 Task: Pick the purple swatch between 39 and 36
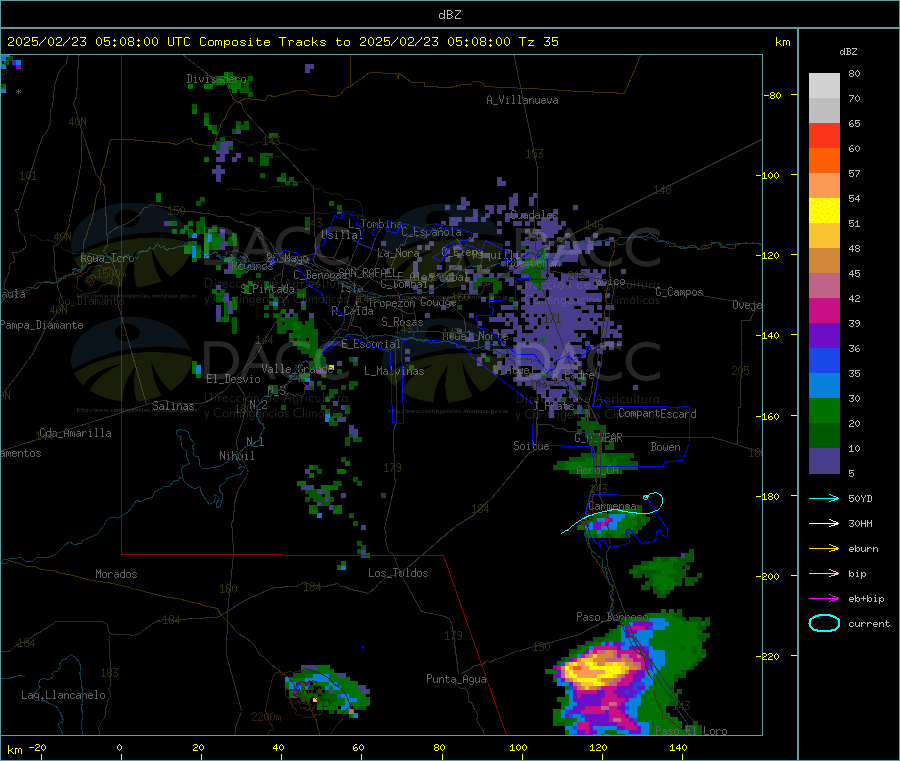(x=824, y=336)
